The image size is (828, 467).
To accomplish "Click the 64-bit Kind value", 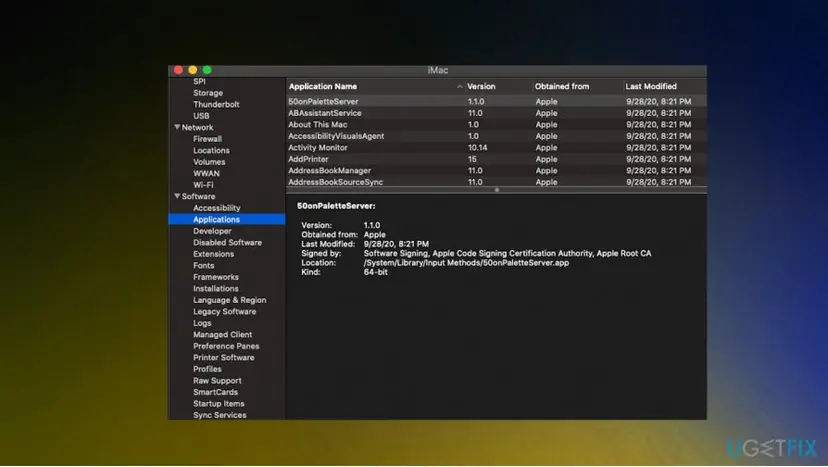I will (x=375, y=272).
